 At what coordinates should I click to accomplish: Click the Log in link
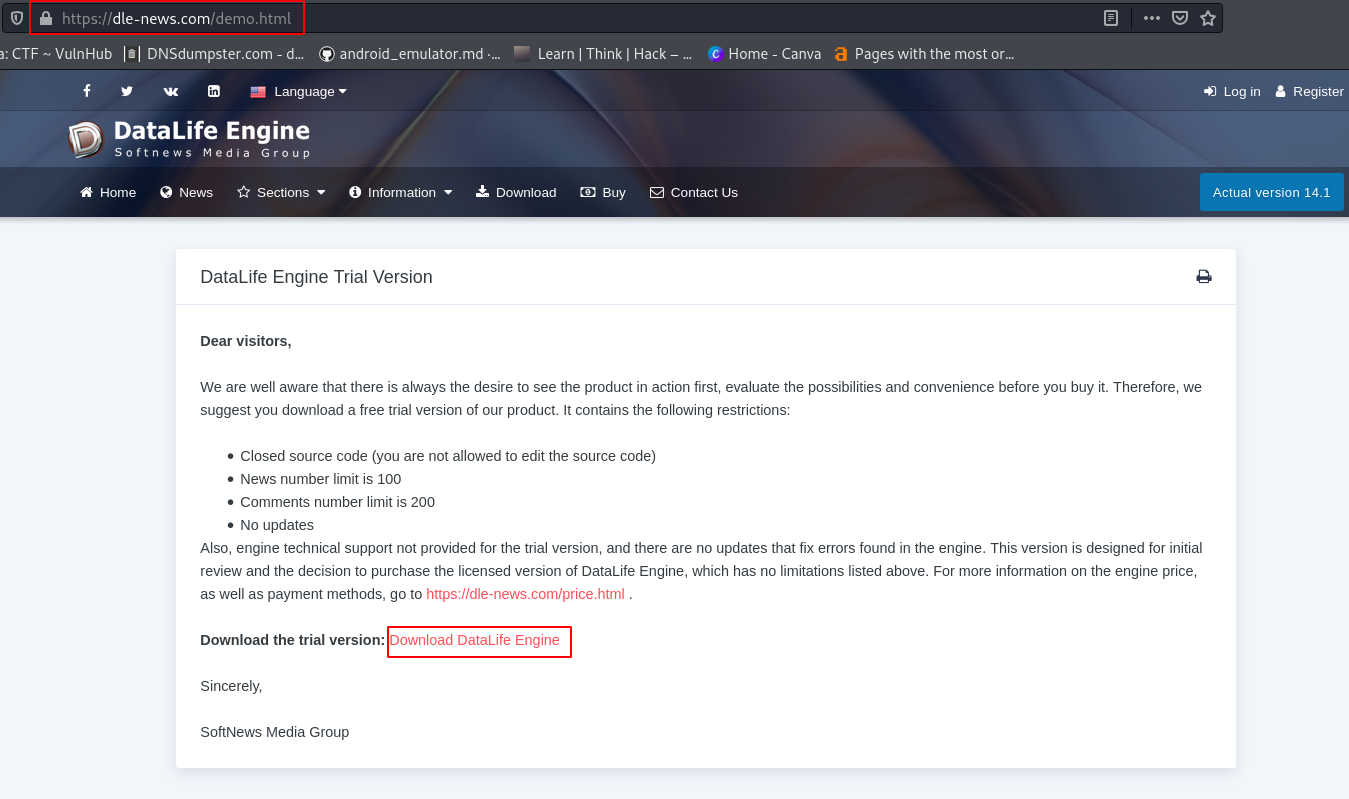tap(1232, 91)
